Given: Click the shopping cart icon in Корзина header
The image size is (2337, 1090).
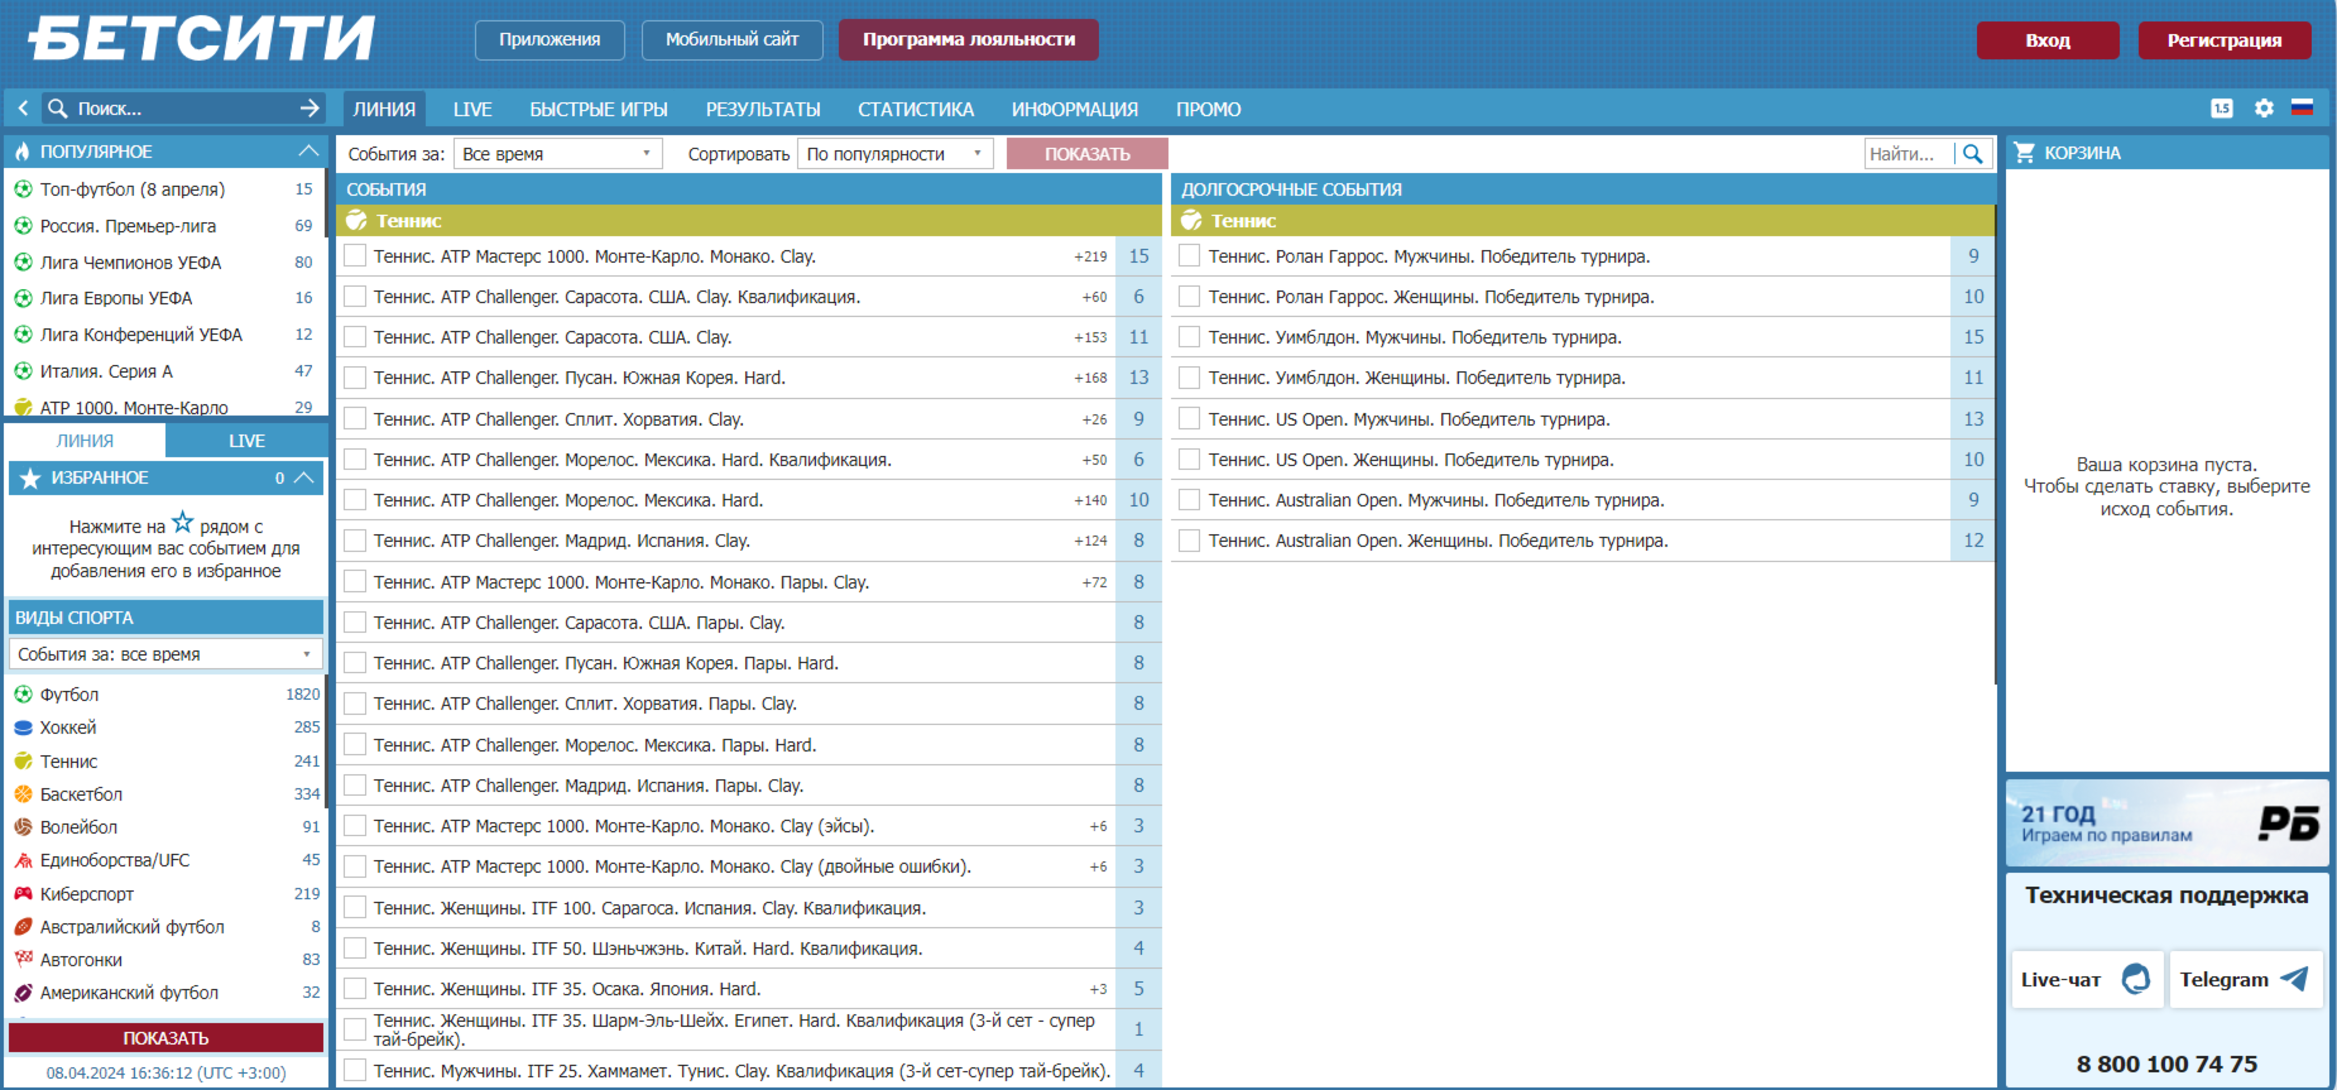Looking at the screenshot, I should coord(2025,153).
